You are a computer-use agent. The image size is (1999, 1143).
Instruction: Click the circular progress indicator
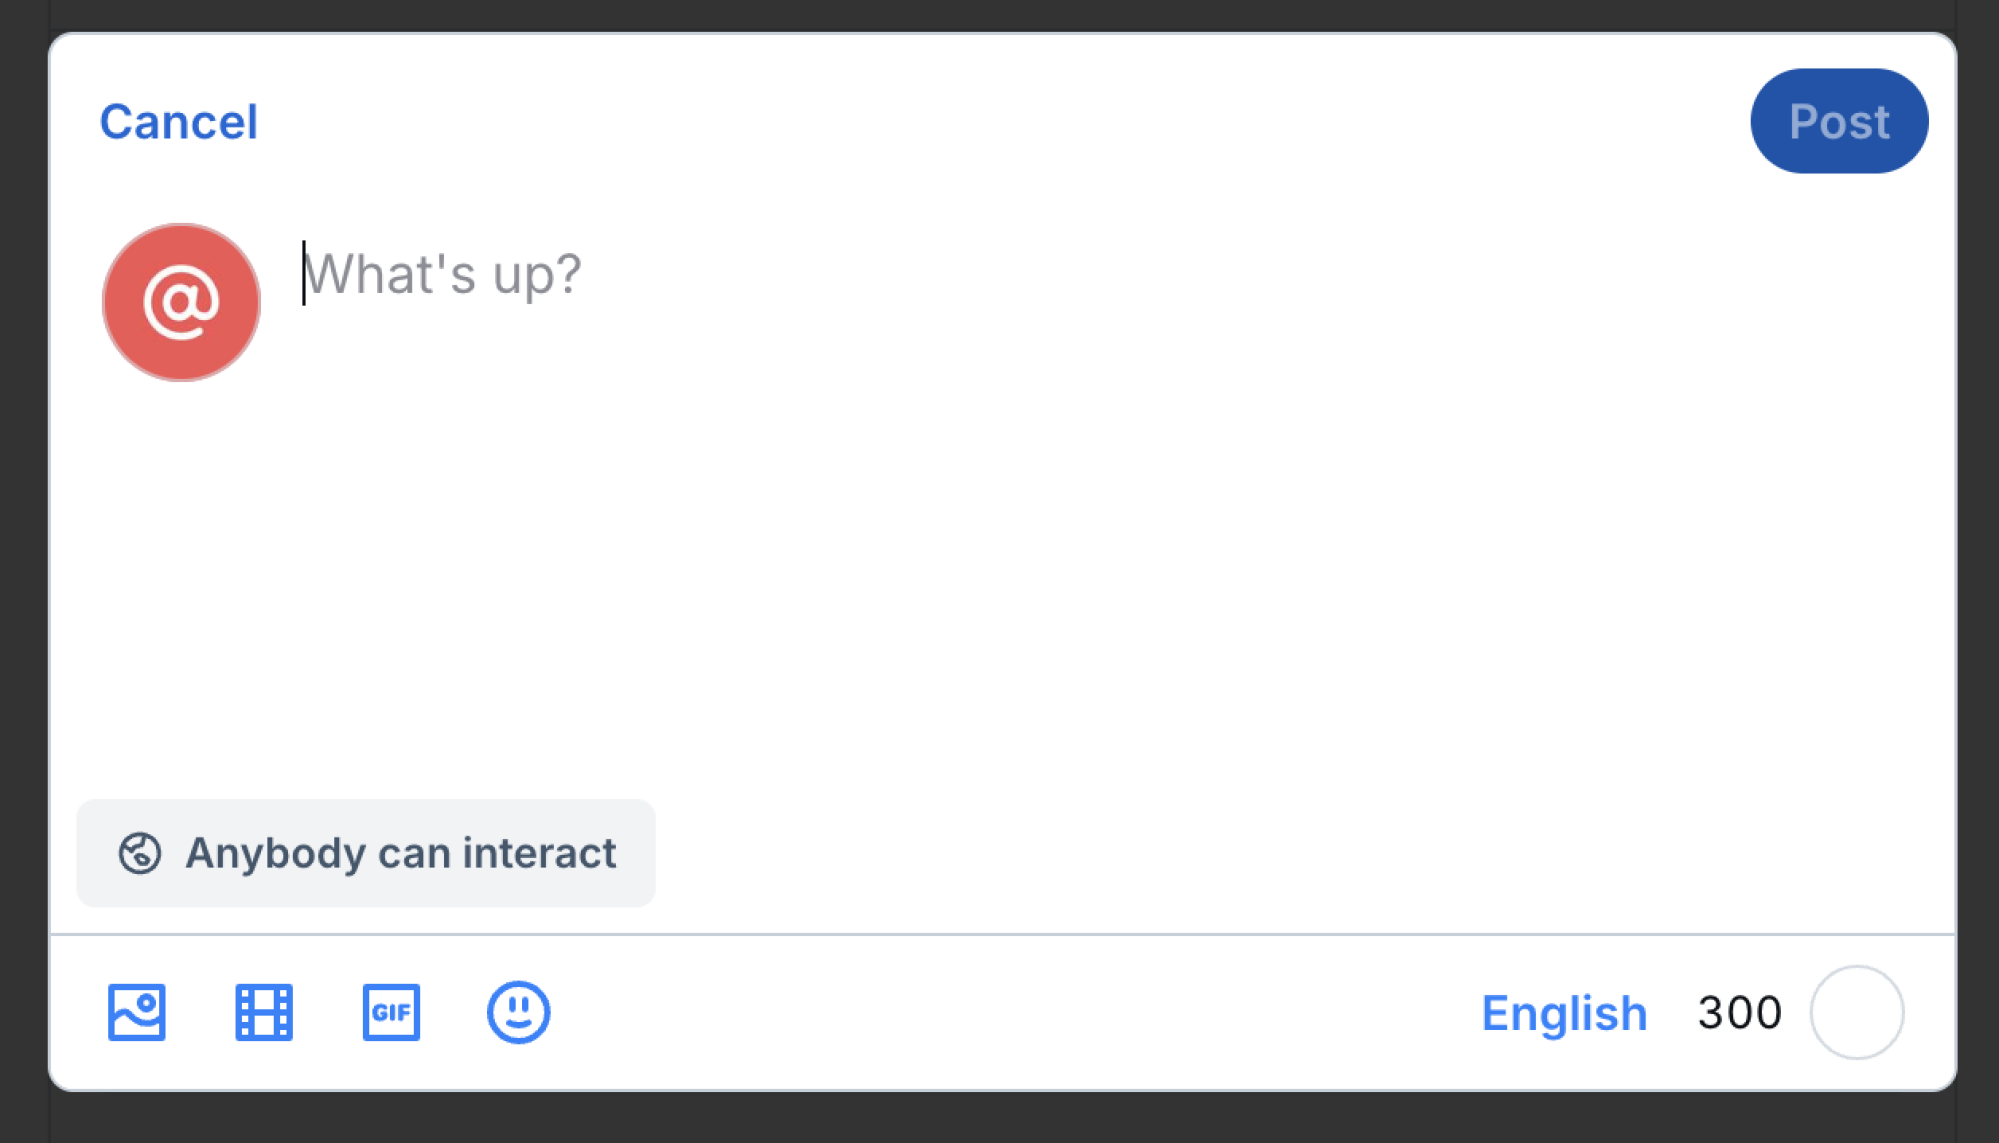pyautogui.click(x=1856, y=1013)
